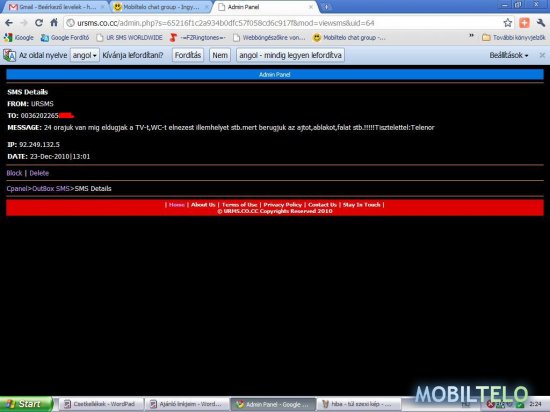Screen dimensions: 550x412
Task: Decline translation with Nem button
Action: coord(220,55)
